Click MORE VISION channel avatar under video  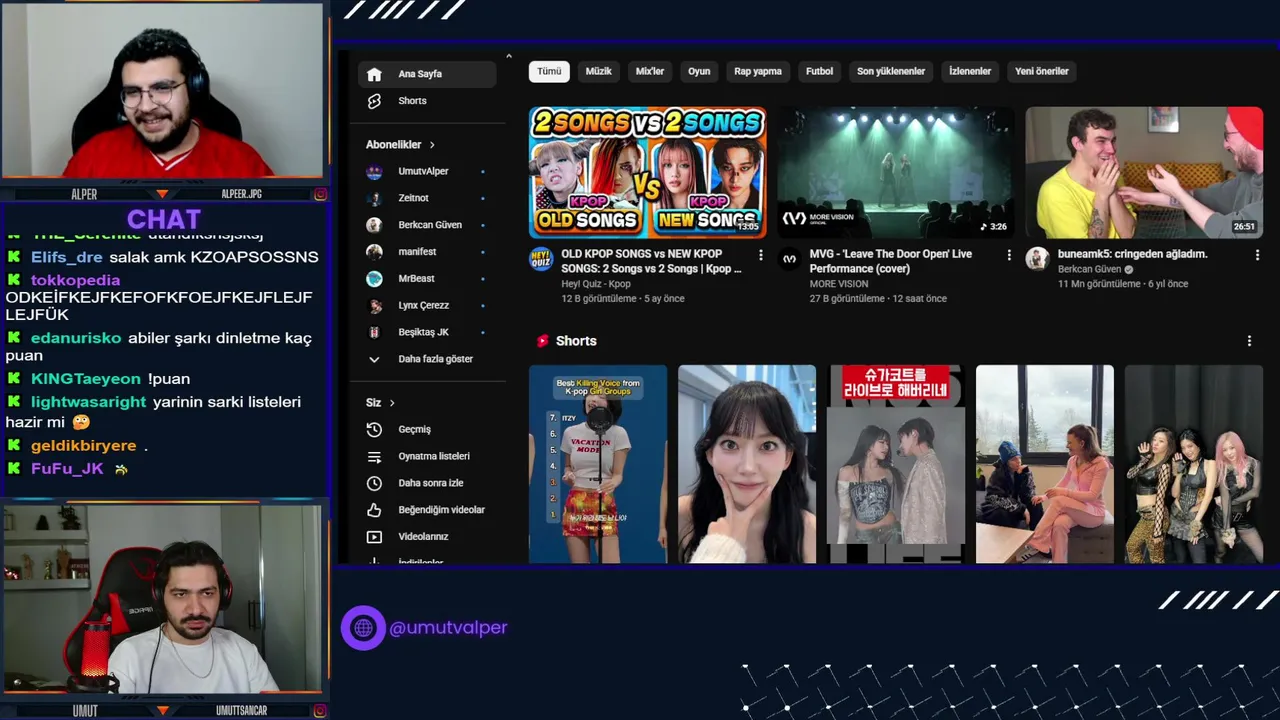pyautogui.click(x=789, y=259)
